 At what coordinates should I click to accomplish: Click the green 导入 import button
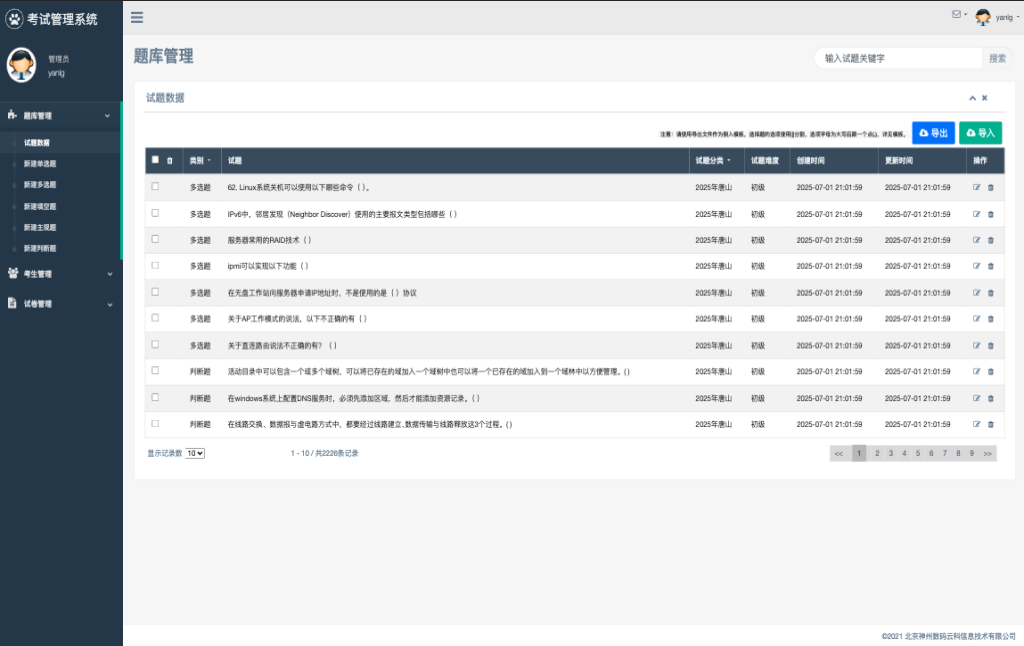click(x=980, y=133)
